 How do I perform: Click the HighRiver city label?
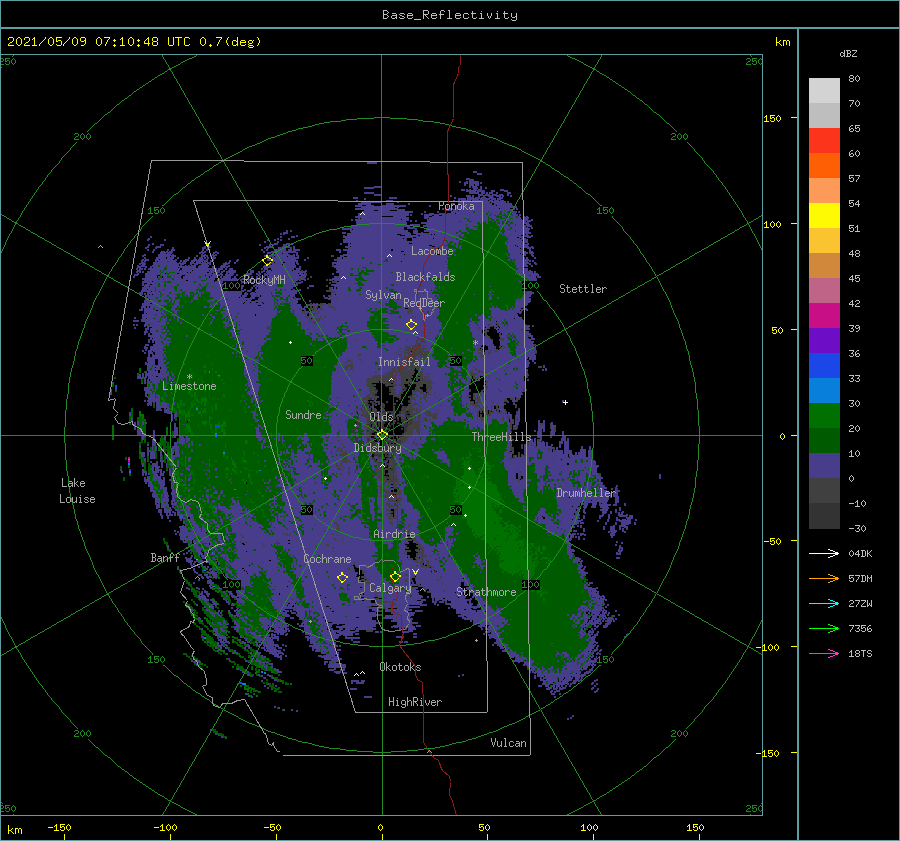click(415, 702)
